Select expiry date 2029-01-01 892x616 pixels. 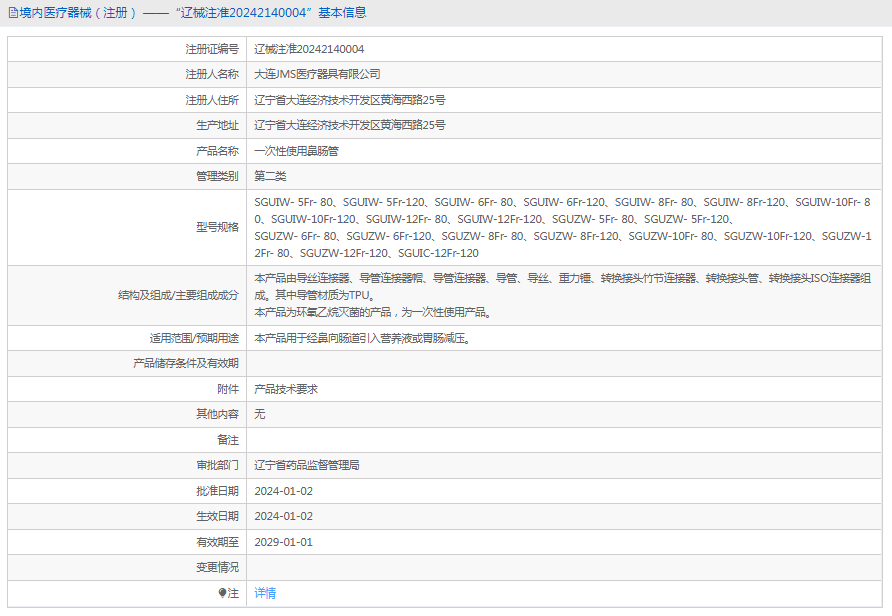point(283,542)
